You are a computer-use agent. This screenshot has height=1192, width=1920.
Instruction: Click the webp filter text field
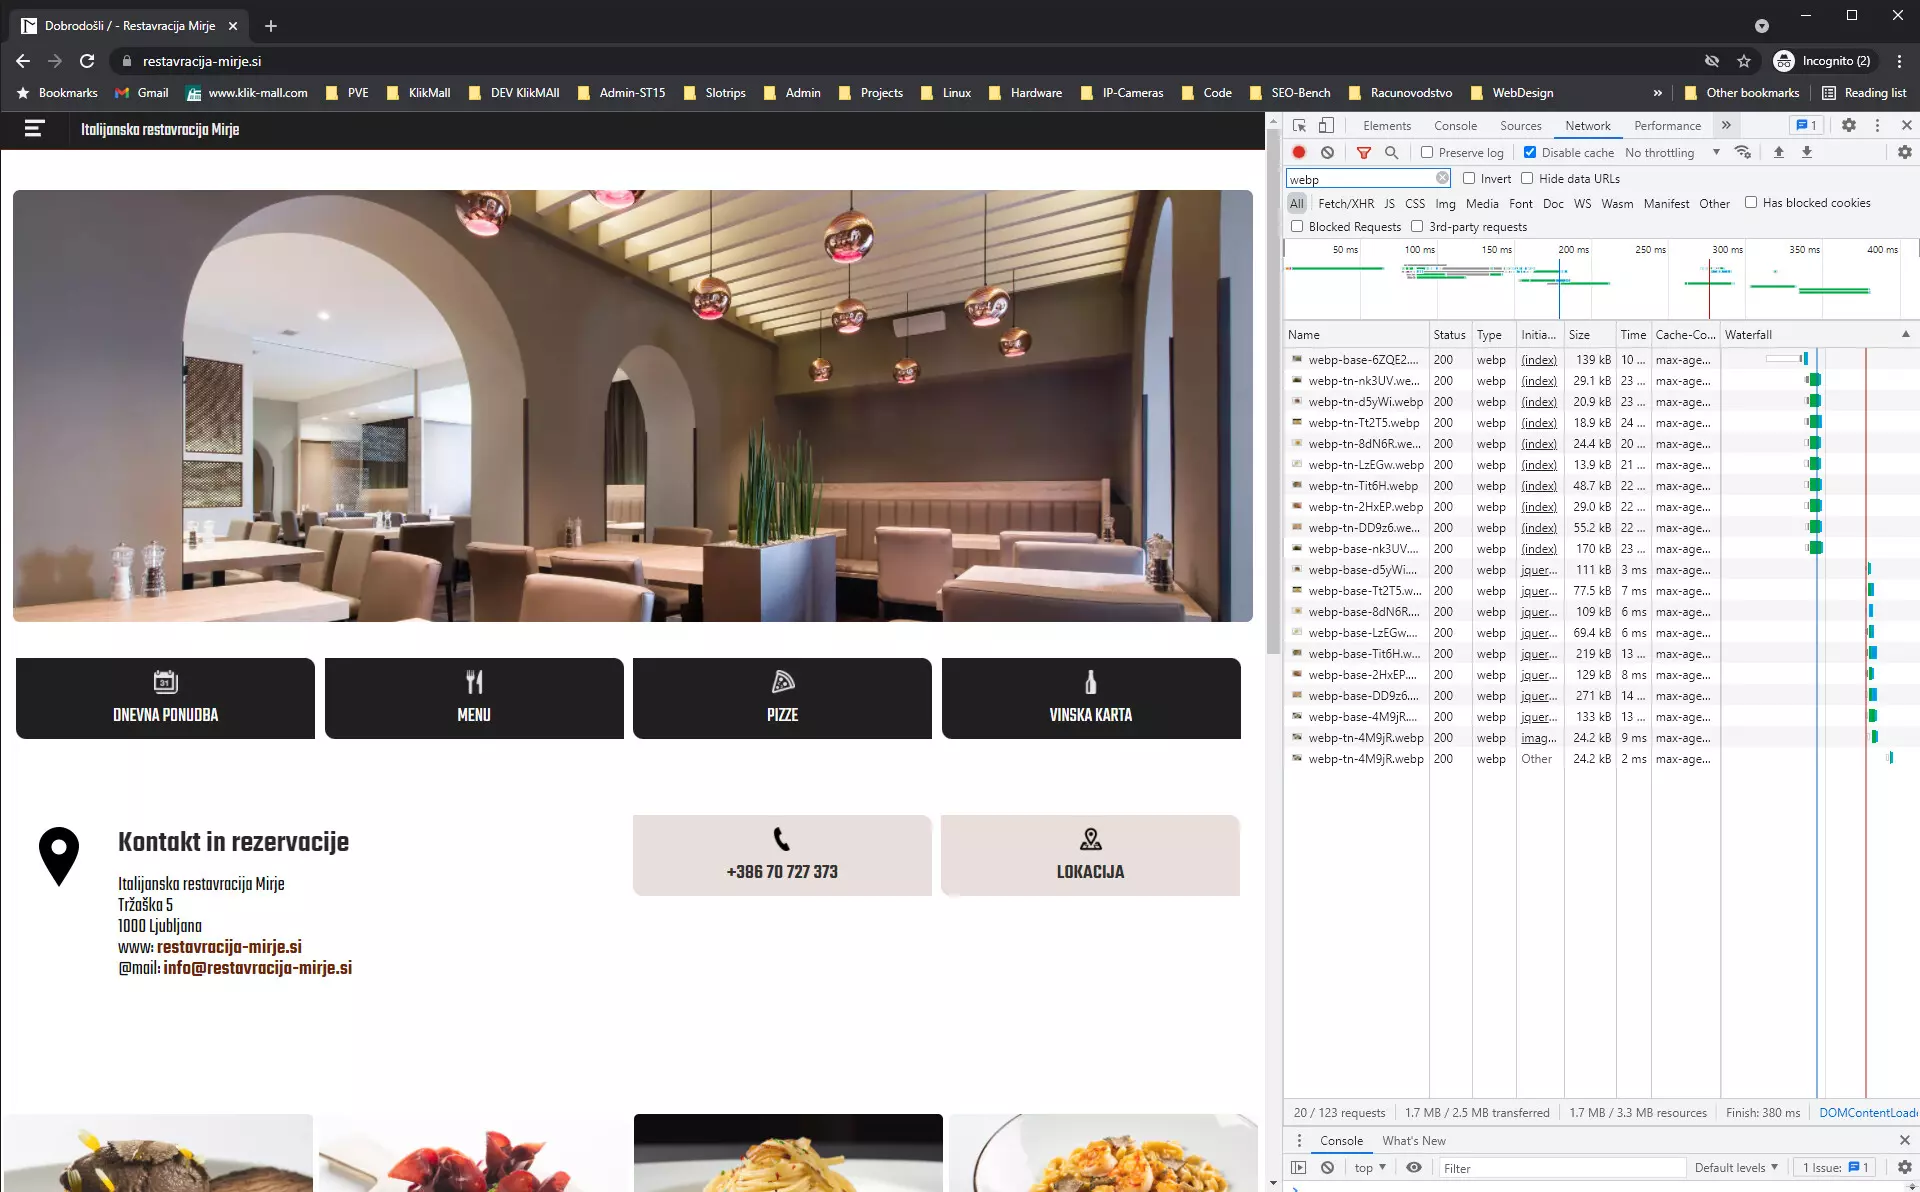coord(1360,180)
